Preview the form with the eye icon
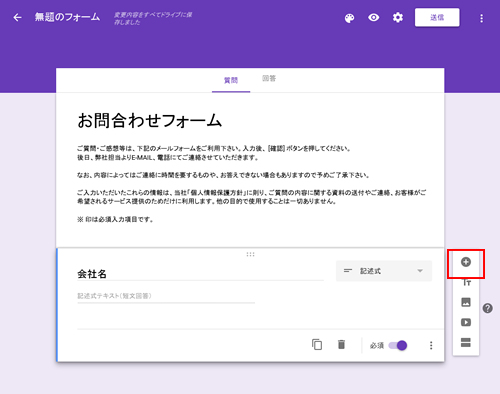The height and width of the screenshot is (394, 500). click(x=374, y=17)
